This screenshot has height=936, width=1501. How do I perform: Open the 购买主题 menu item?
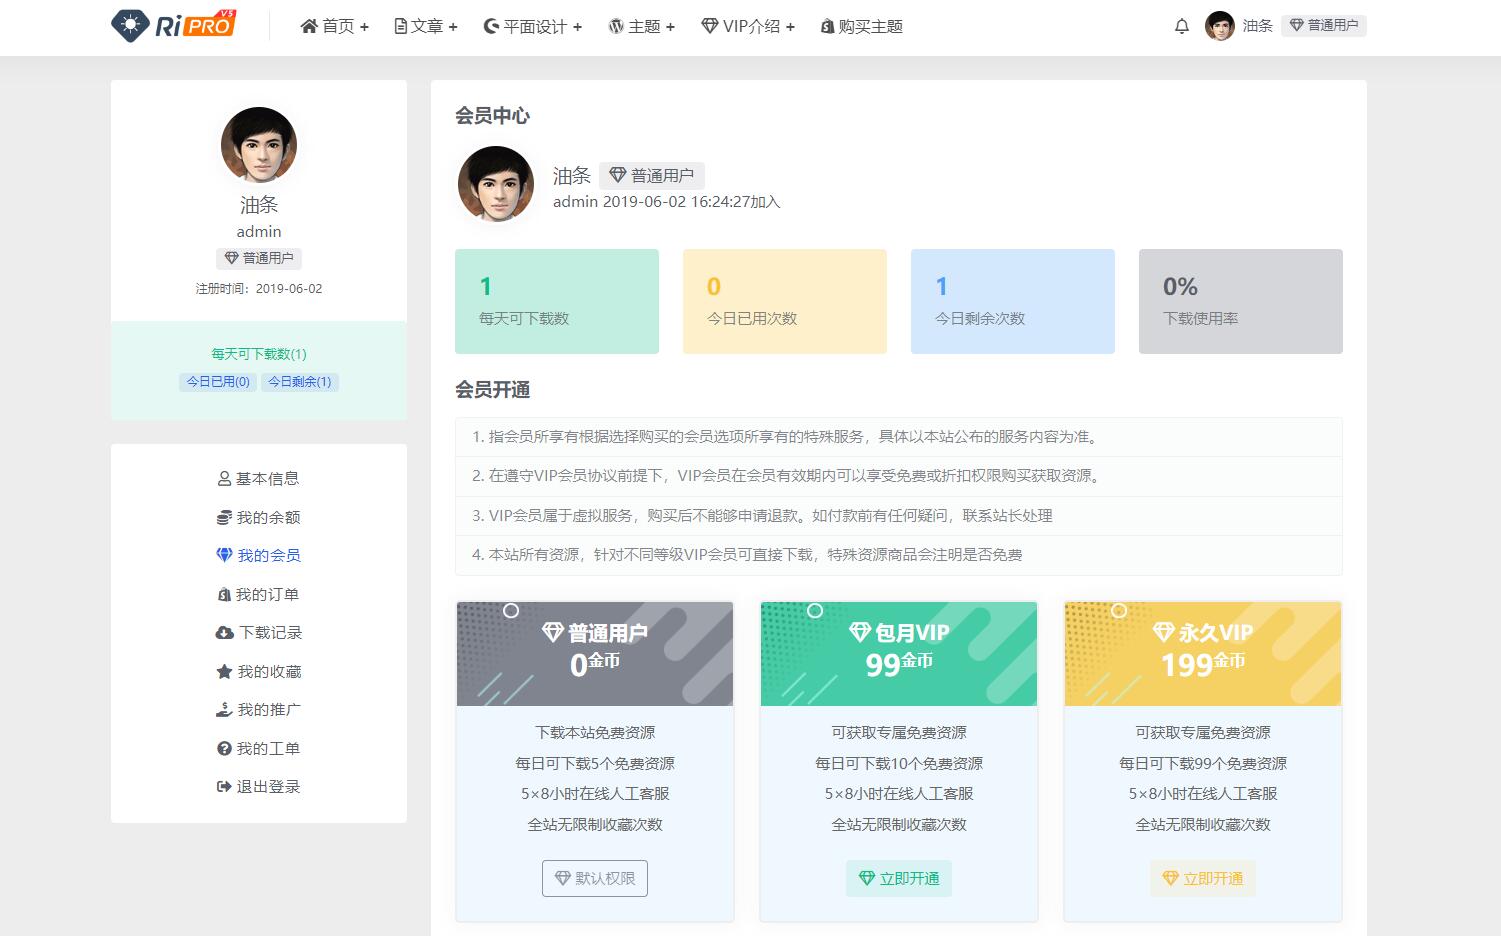tap(861, 26)
